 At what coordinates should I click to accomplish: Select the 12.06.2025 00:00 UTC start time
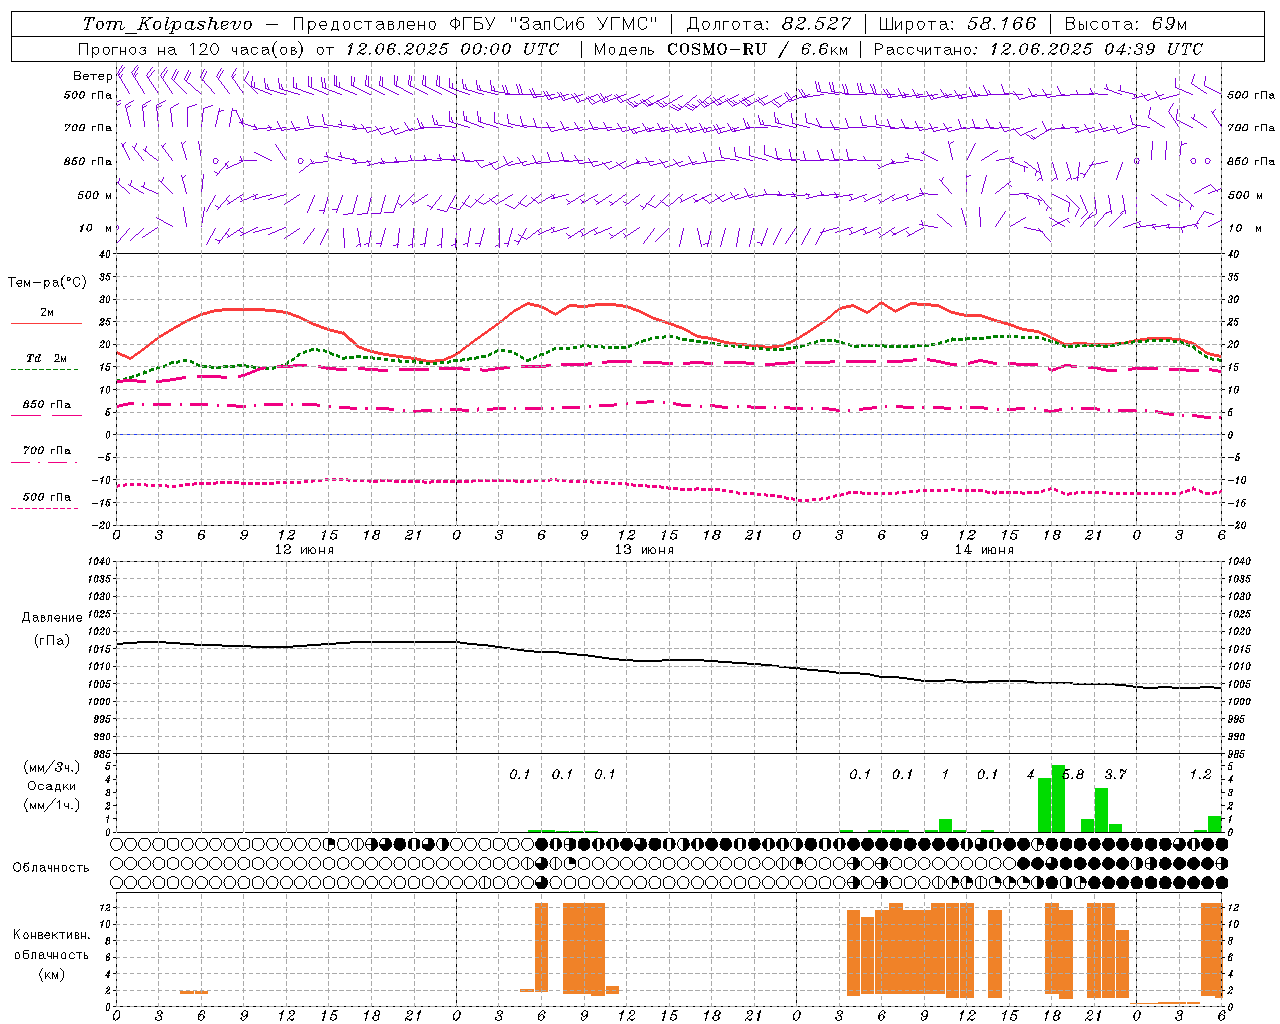click(452, 49)
